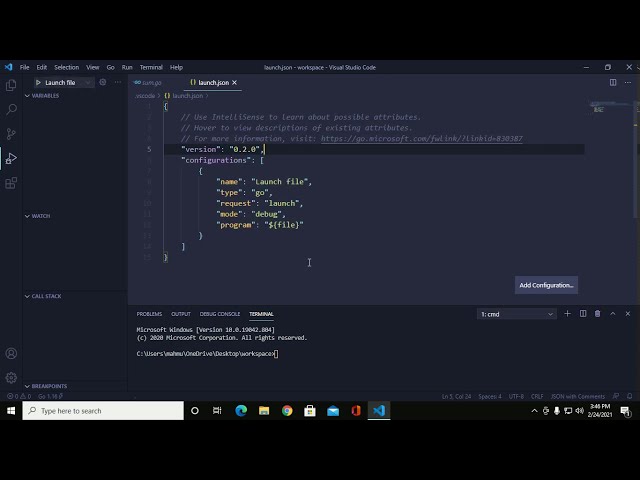Screen dimensions: 640x480
Task: Open the Help menu
Action: pos(176,67)
